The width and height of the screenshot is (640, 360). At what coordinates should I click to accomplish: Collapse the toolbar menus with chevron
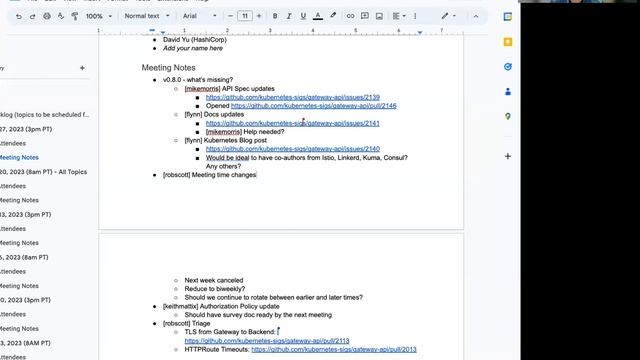click(476, 16)
